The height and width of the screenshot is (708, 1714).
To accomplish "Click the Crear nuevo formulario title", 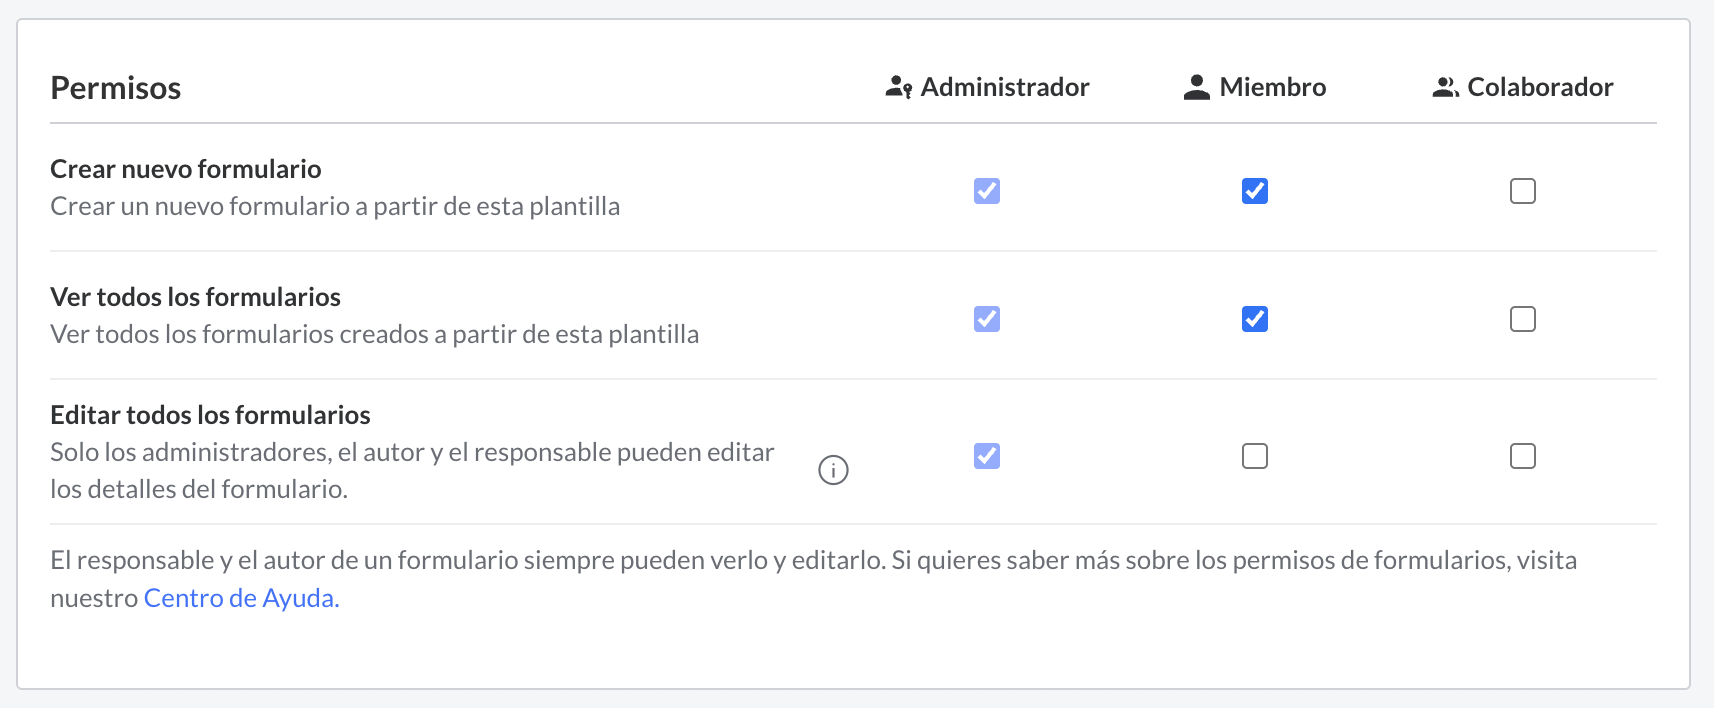I will (186, 169).
